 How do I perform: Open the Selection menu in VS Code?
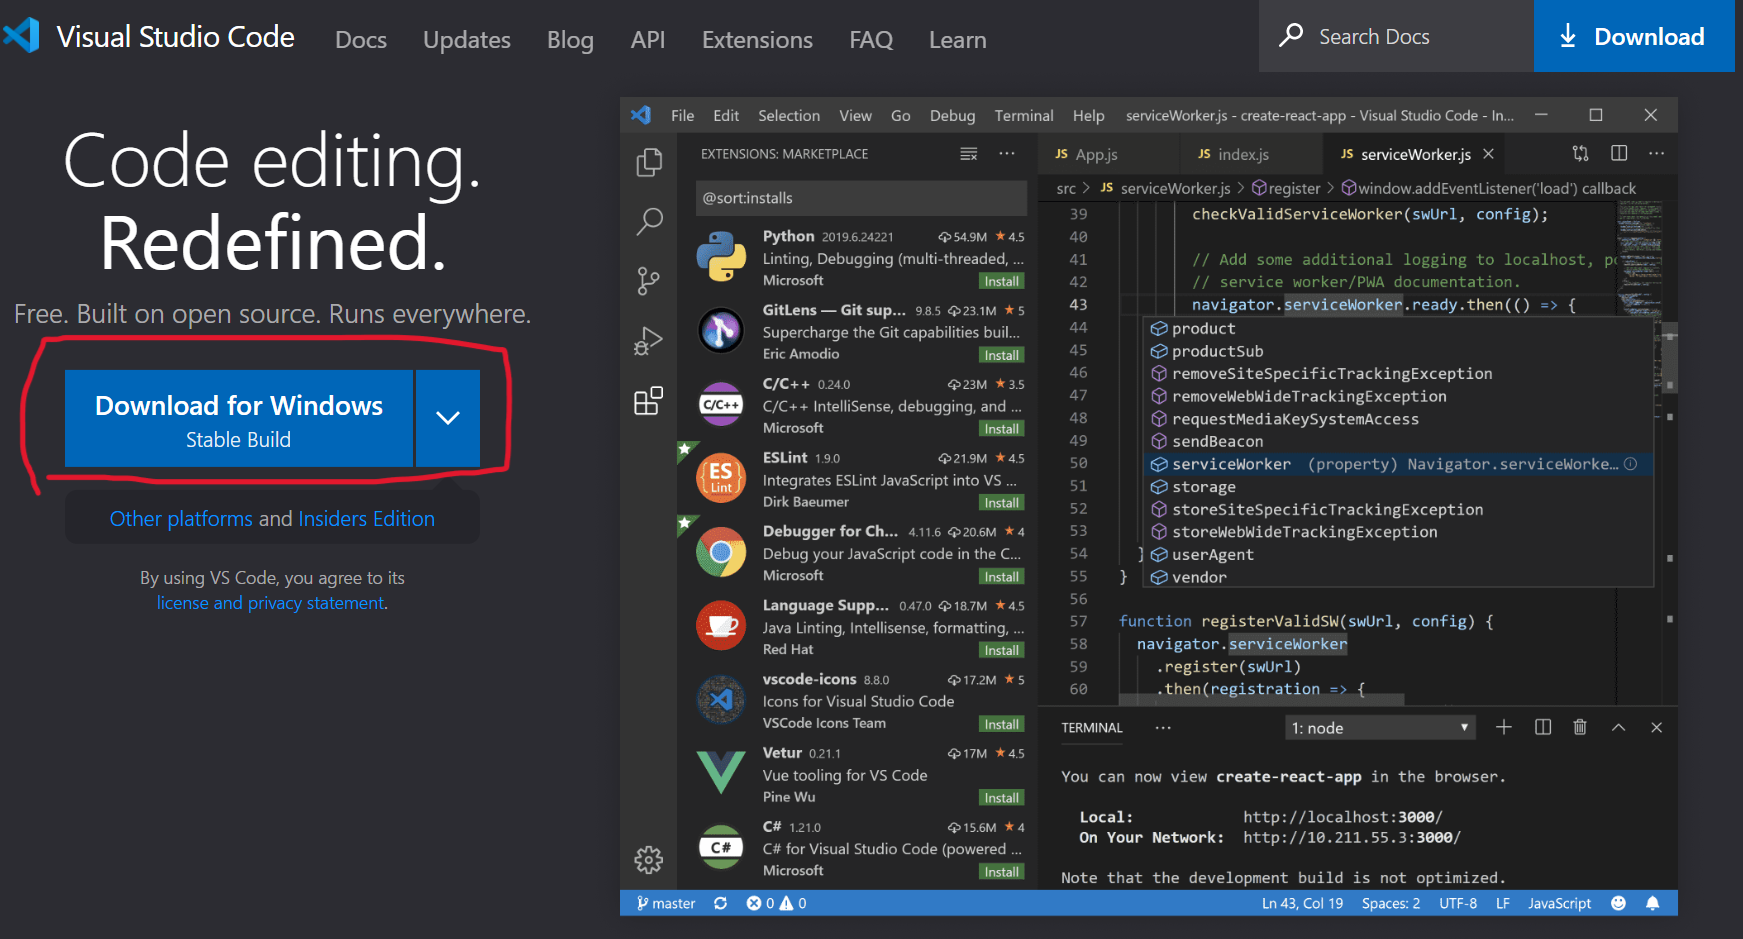(788, 116)
